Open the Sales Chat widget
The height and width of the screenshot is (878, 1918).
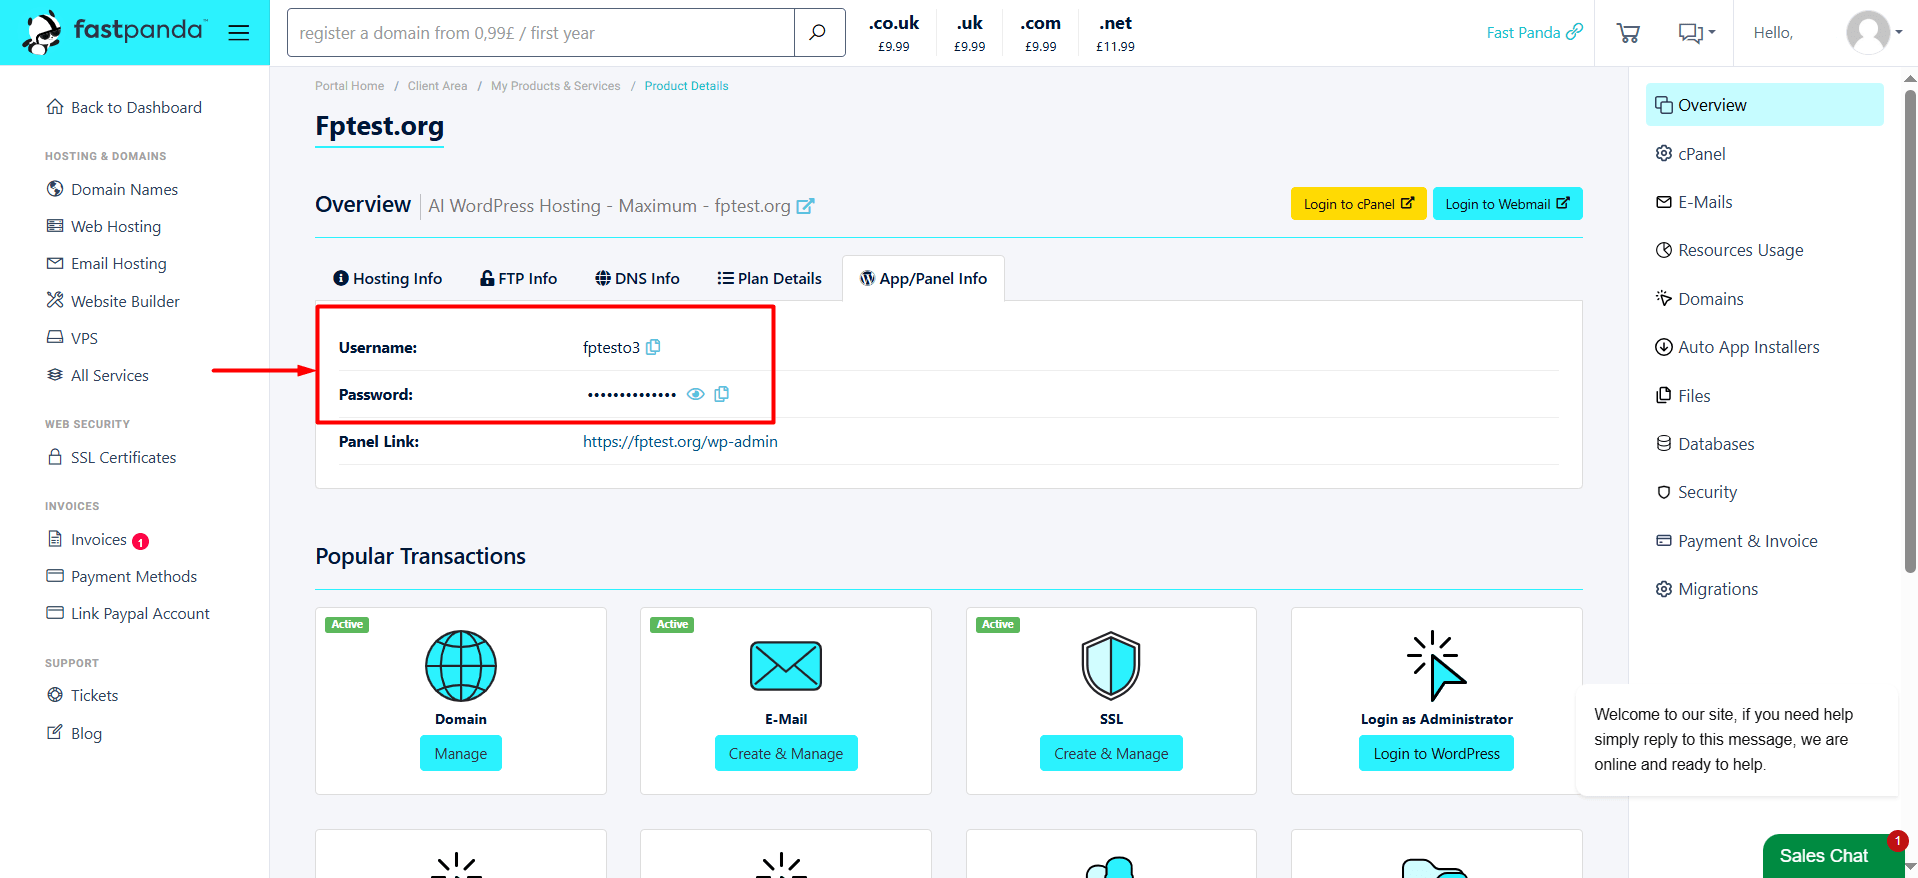[x=1833, y=856]
